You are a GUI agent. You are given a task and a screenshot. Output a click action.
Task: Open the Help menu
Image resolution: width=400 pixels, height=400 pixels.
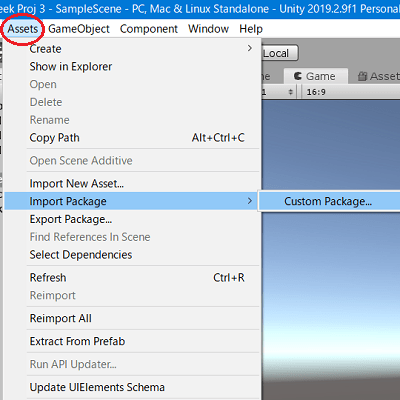point(251,29)
